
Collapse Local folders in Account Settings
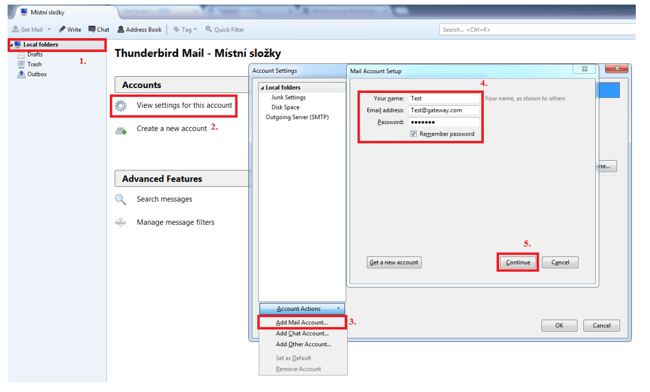point(262,88)
